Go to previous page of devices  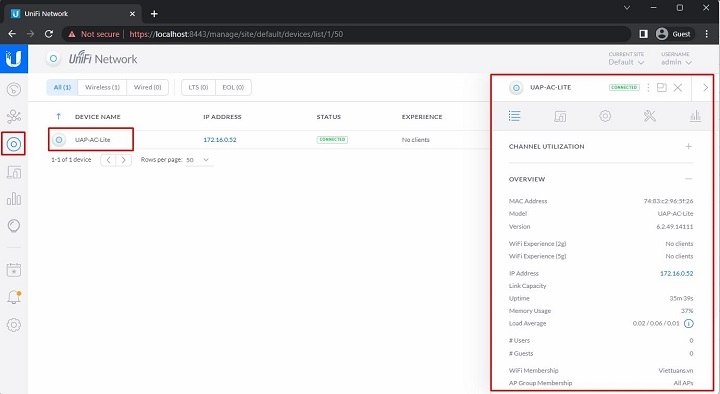point(108,160)
